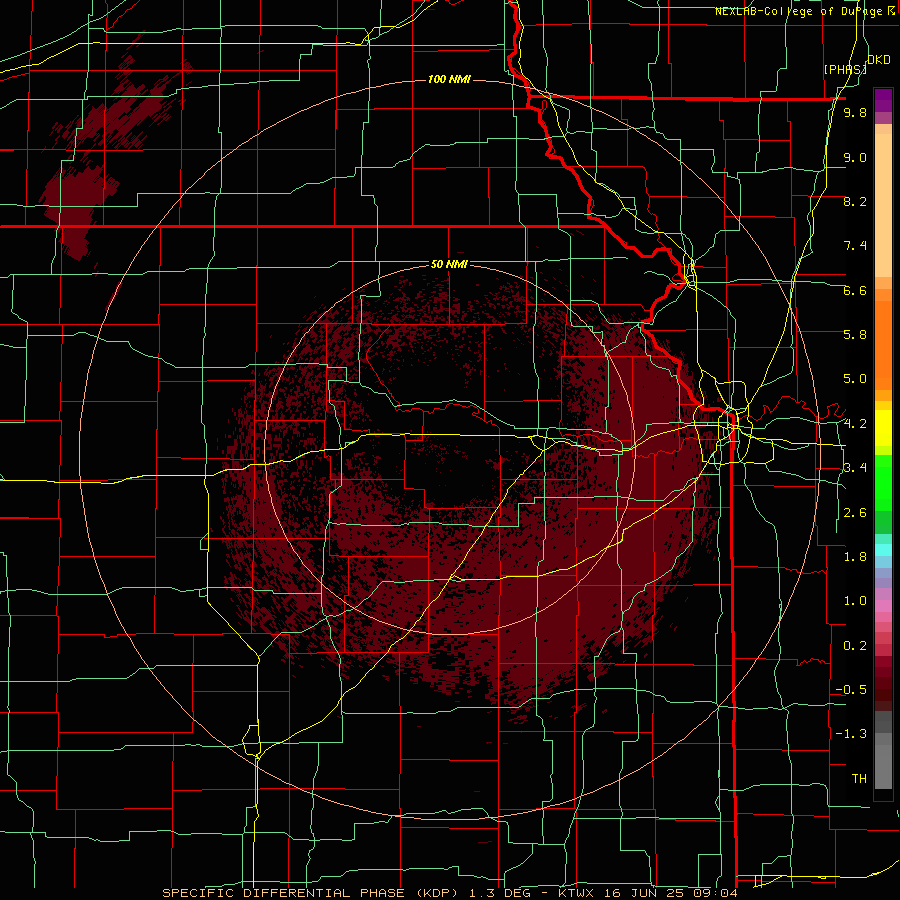Click the 0.2 value on the color scale
Screen dimensions: 900x900
855,646
